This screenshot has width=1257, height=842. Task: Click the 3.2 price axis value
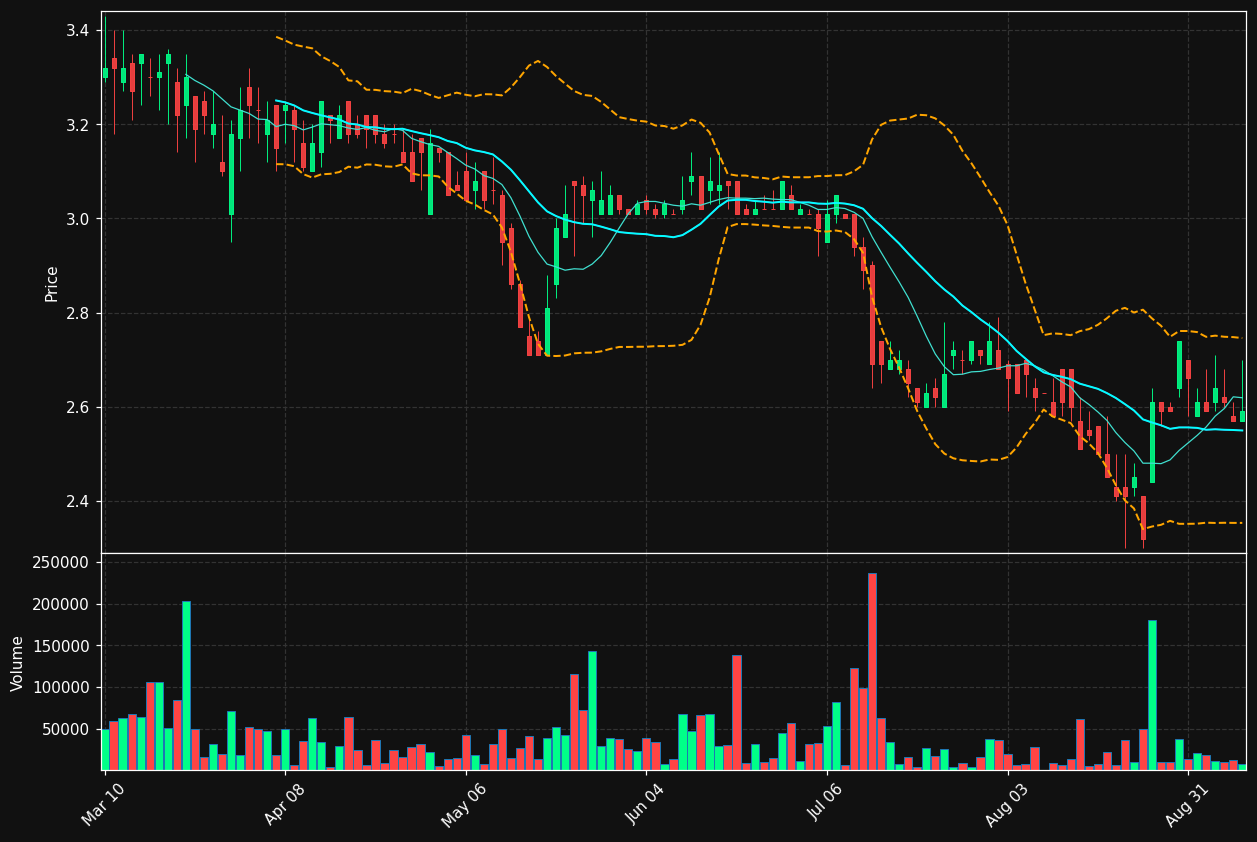tap(78, 125)
